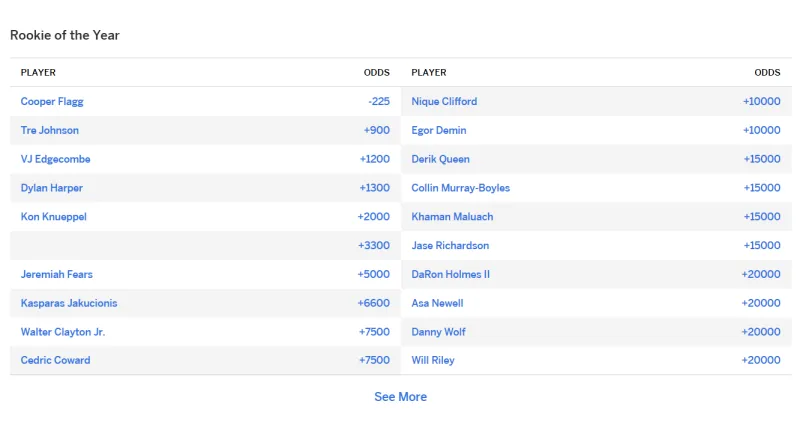The image size is (800, 425).
Task: Expand list with See More
Action: [x=400, y=397]
